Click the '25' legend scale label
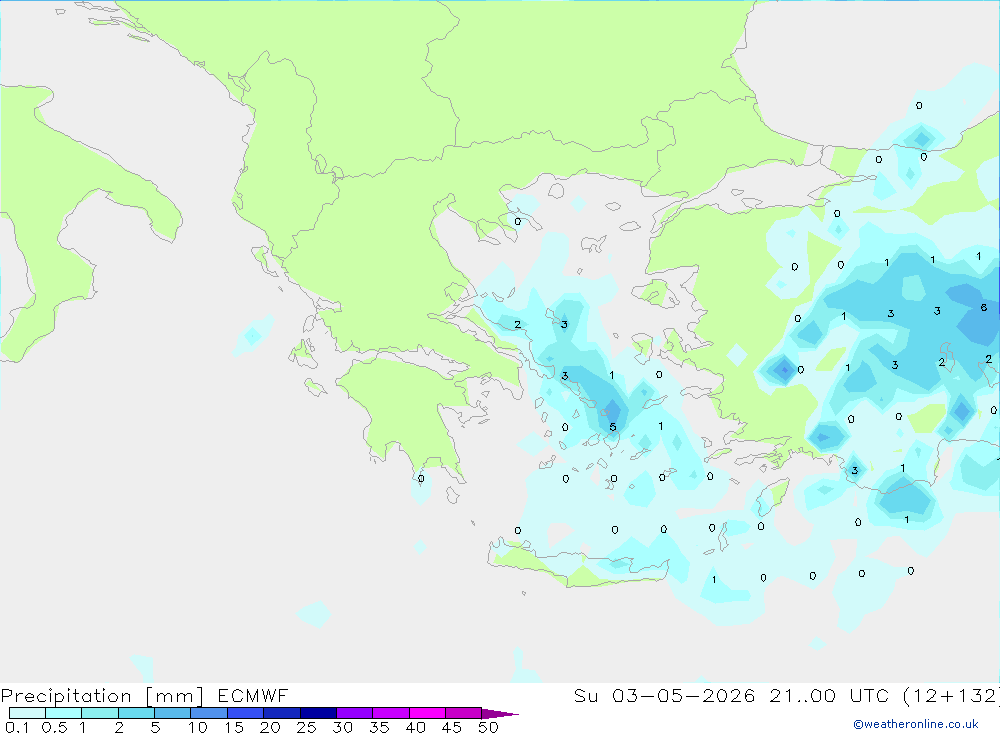The height and width of the screenshot is (733, 1000). coord(307,727)
